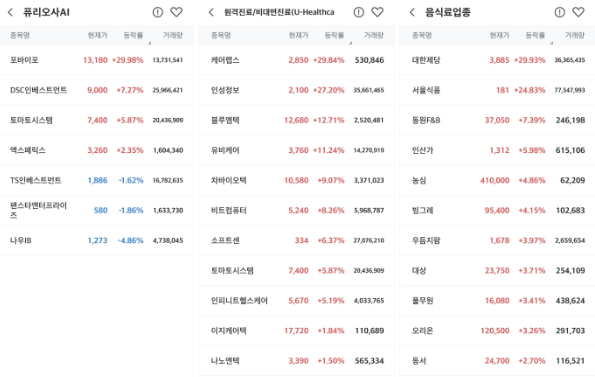Select 오리온 volume 291,703
595x377 pixels.
coord(570,331)
